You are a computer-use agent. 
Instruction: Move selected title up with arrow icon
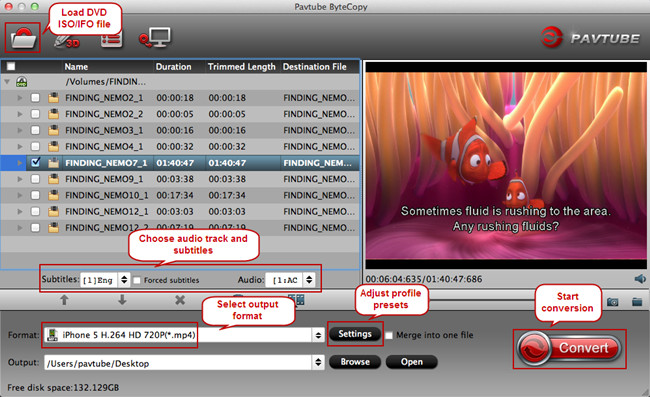point(64,300)
